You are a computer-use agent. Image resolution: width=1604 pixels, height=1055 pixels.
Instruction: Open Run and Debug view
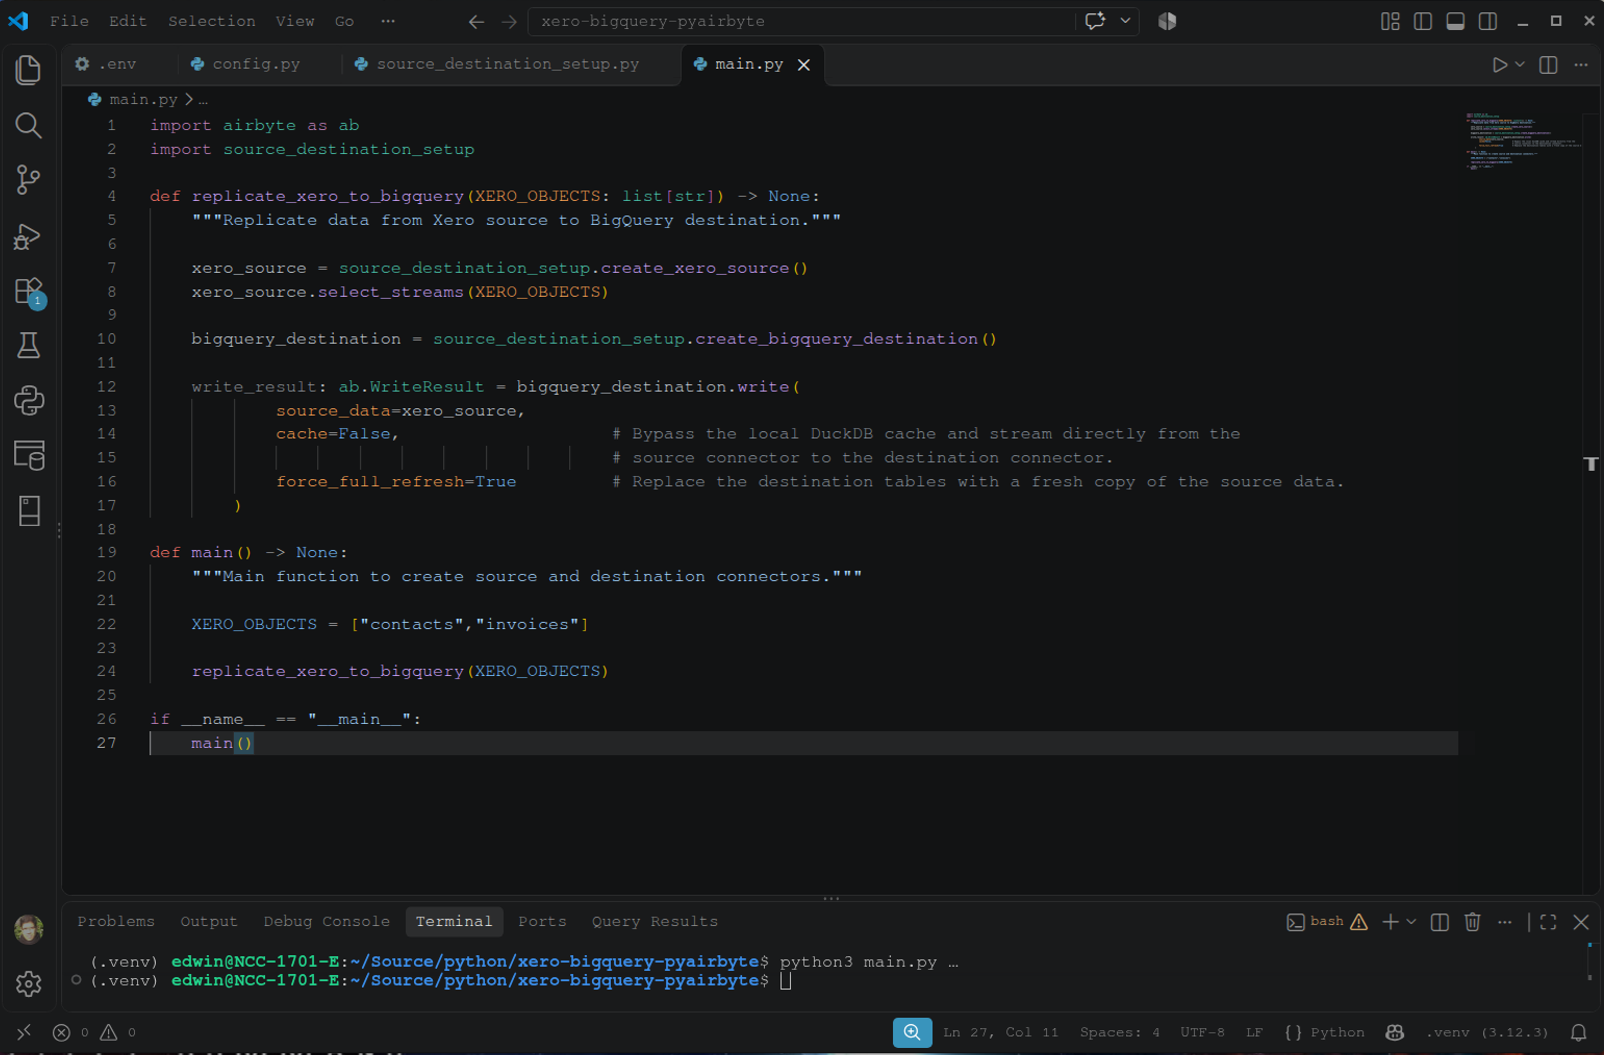[29, 236]
